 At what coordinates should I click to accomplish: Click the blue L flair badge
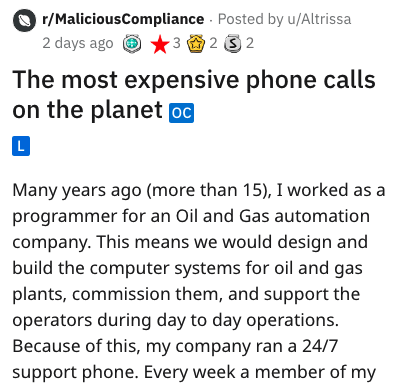point(21,146)
